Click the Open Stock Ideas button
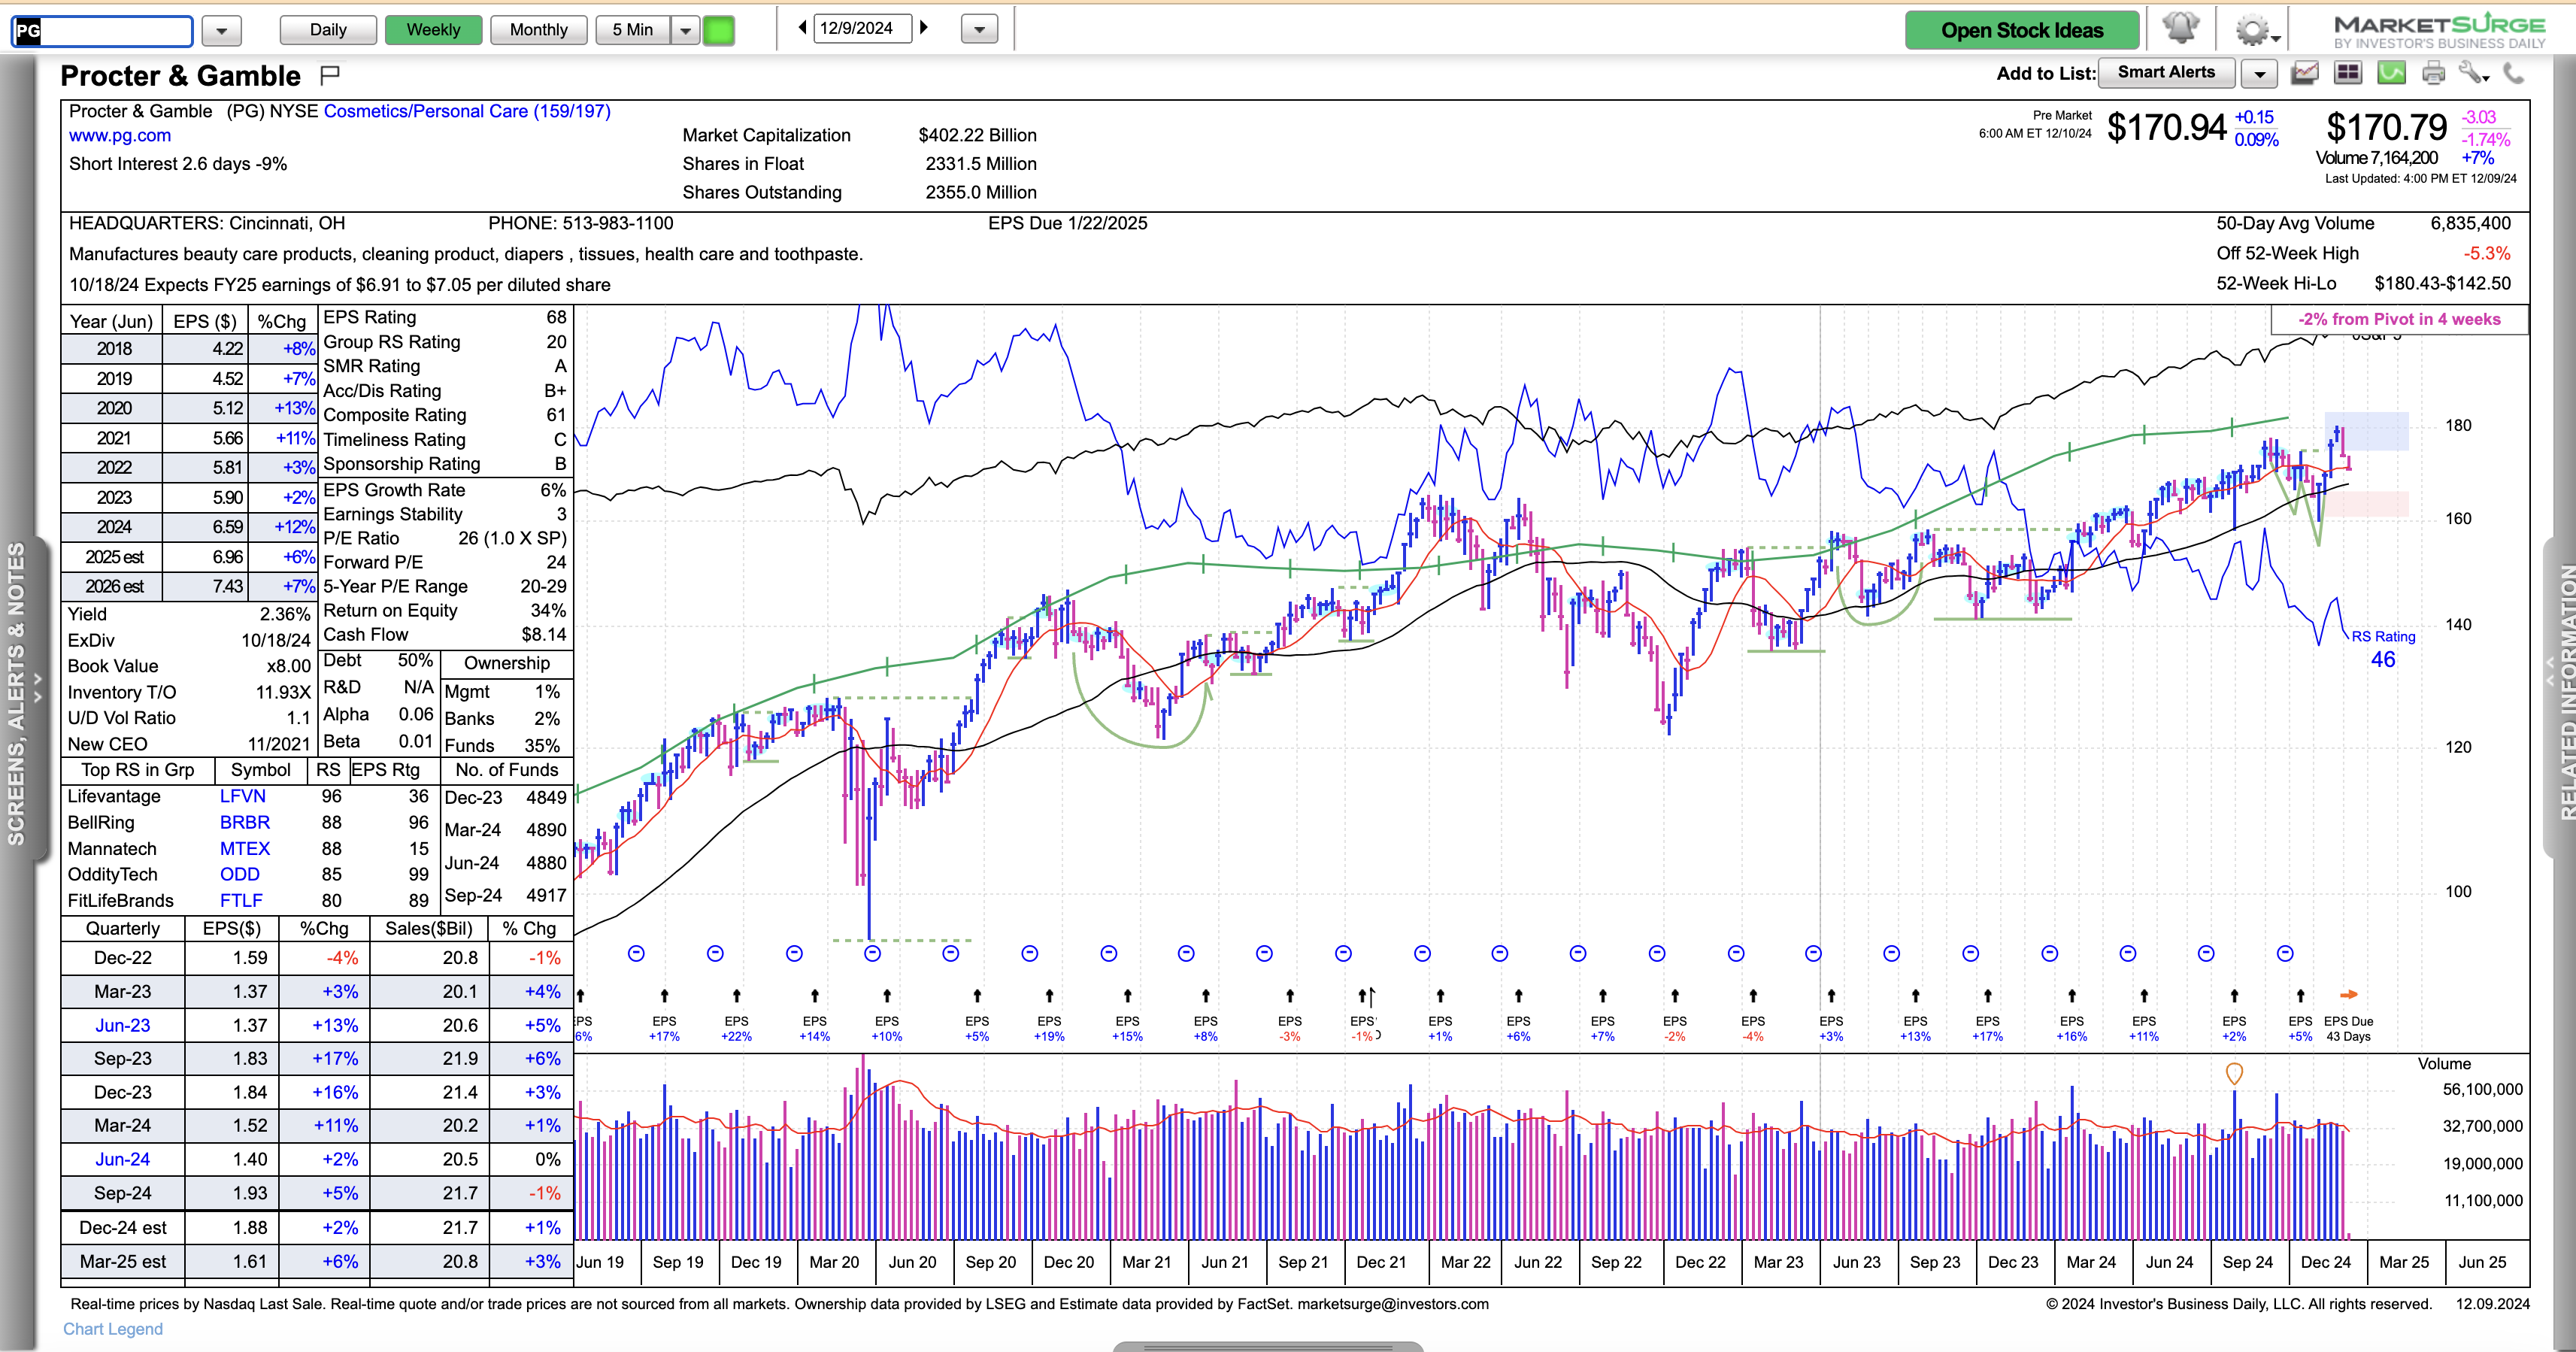 [2021, 31]
